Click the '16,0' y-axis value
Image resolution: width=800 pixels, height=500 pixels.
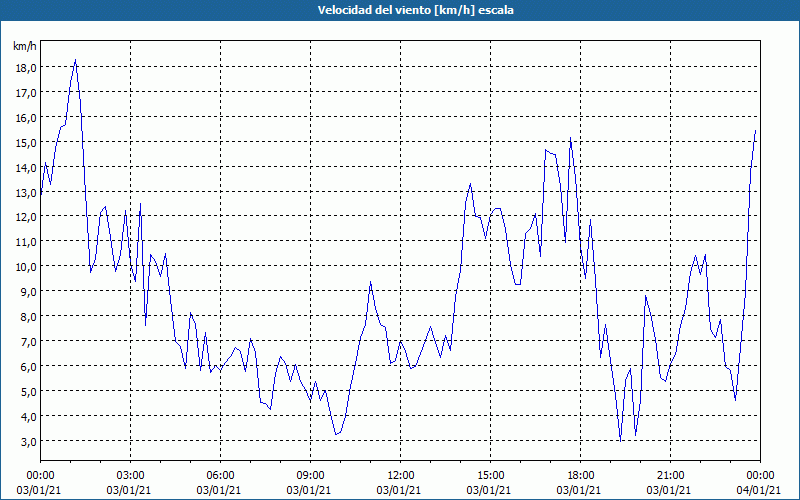(x=26, y=118)
